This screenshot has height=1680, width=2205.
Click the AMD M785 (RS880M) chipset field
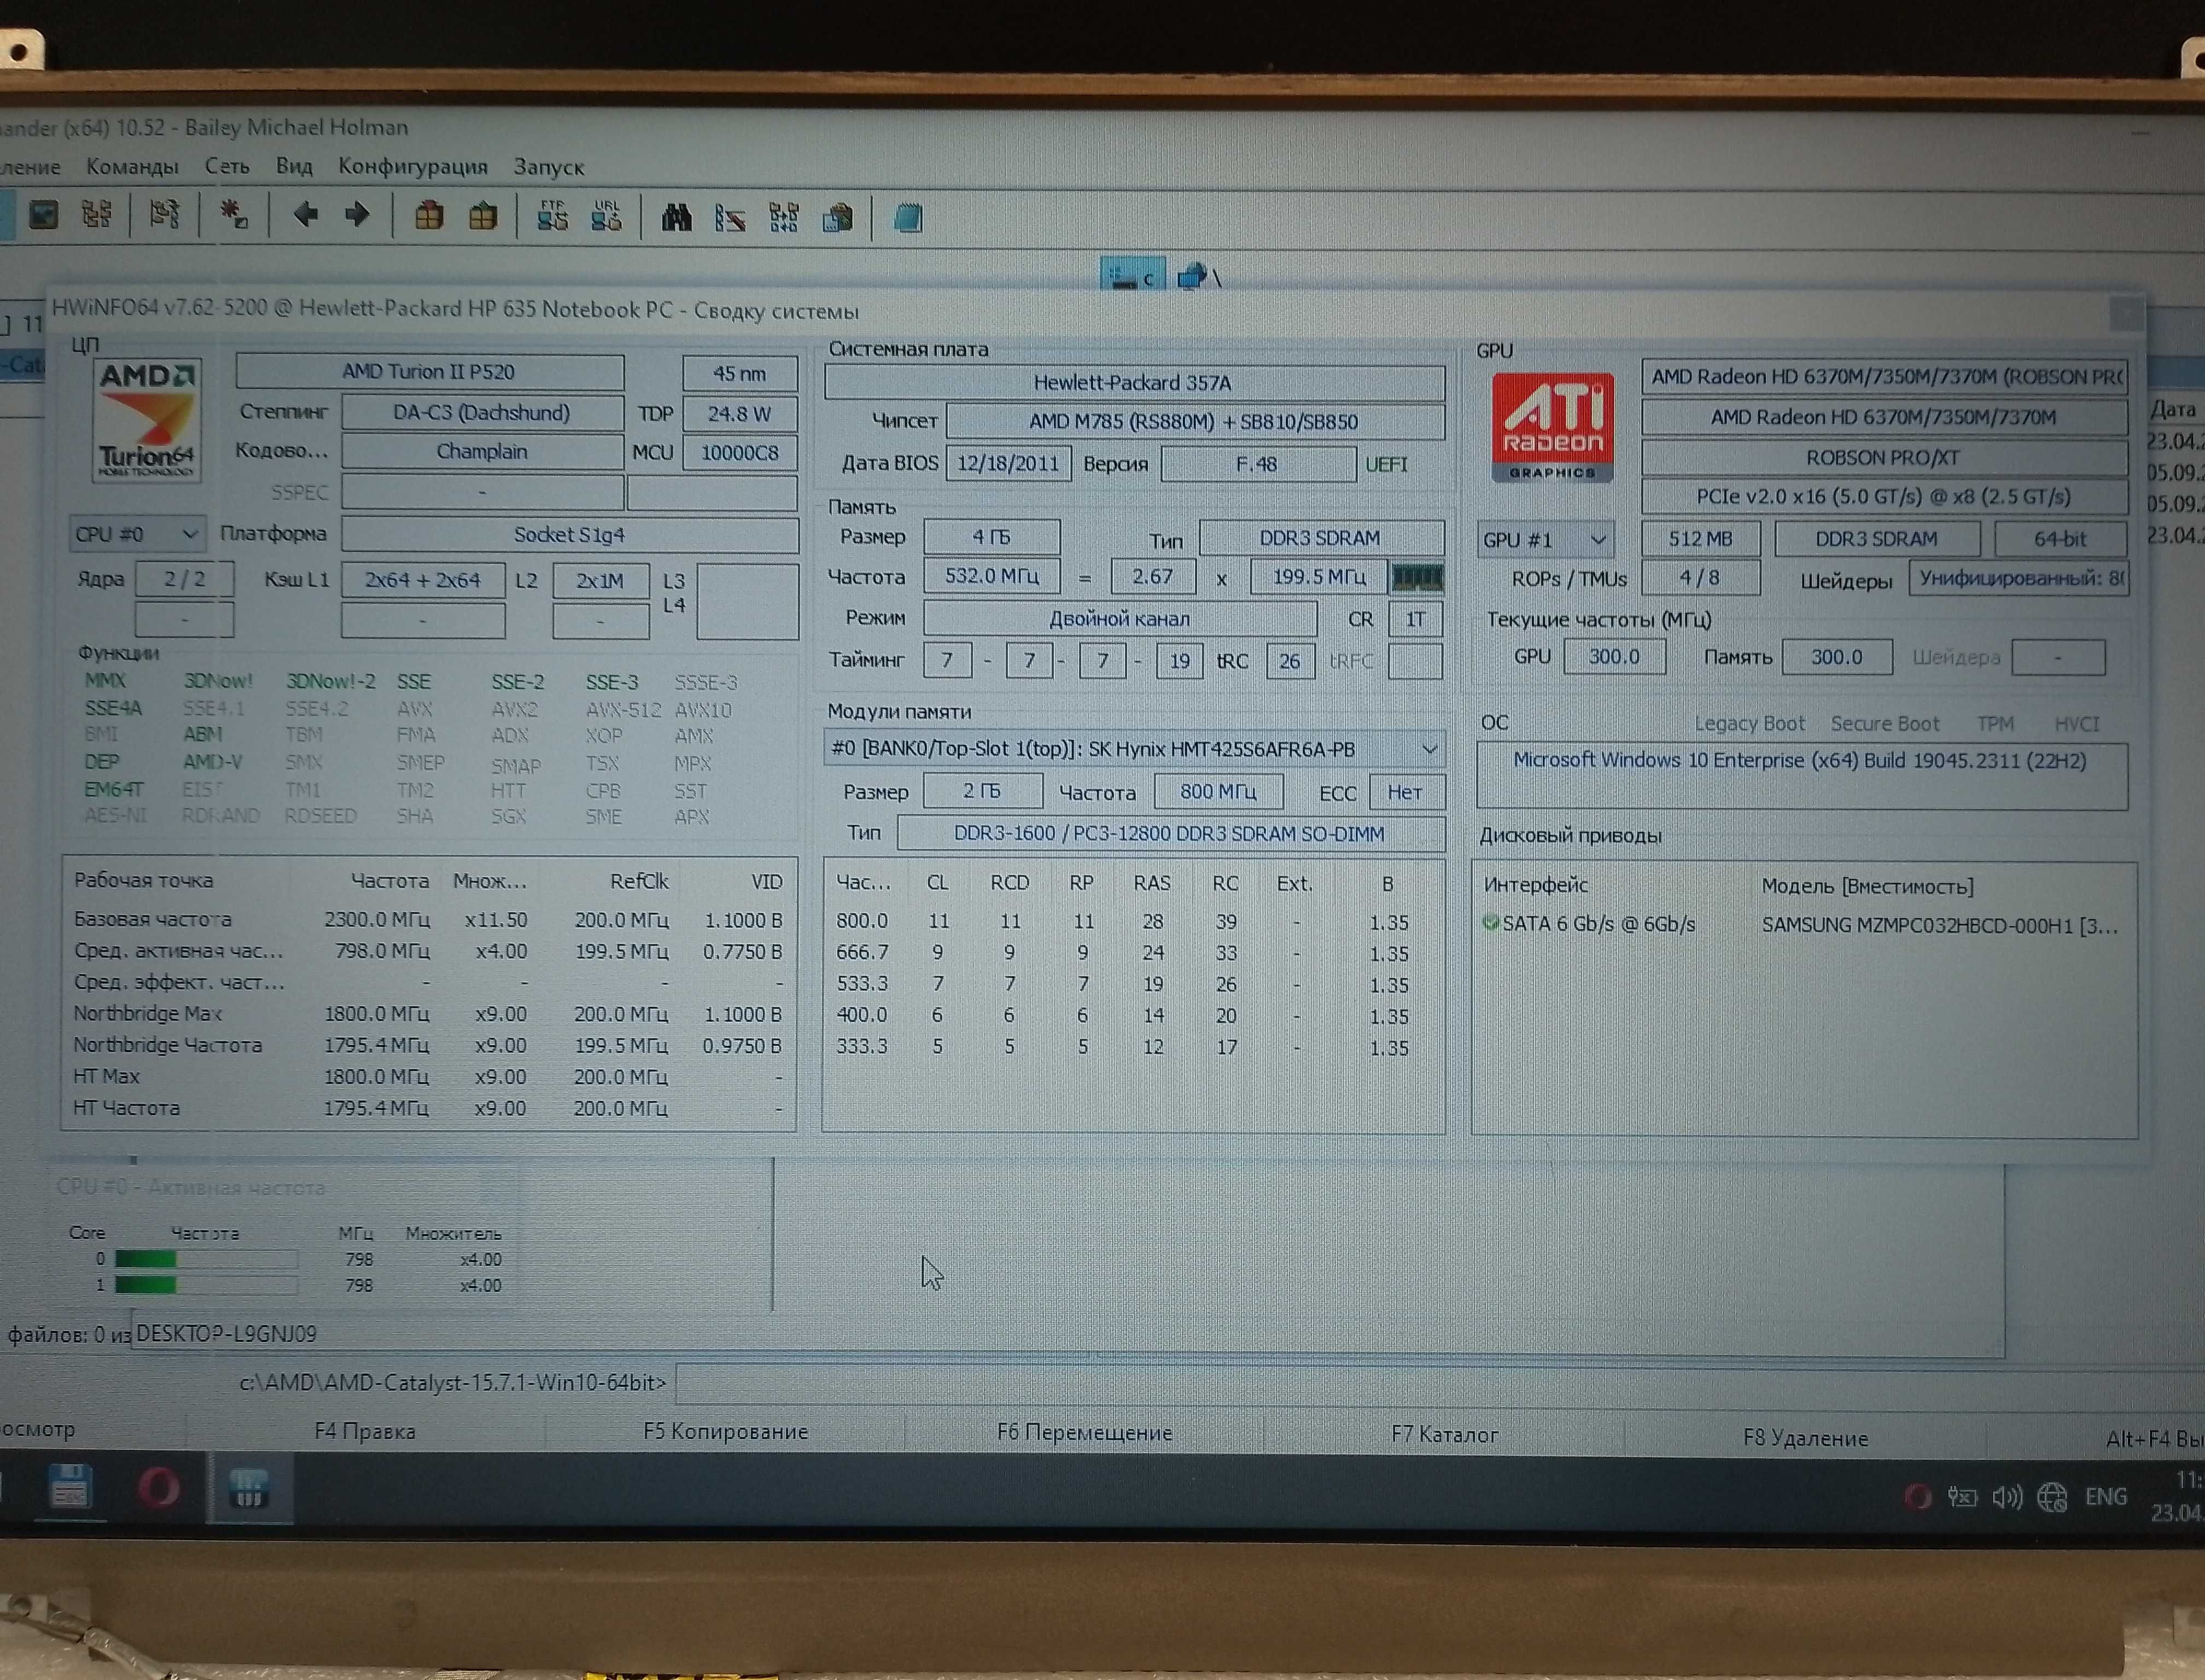point(1195,421)
